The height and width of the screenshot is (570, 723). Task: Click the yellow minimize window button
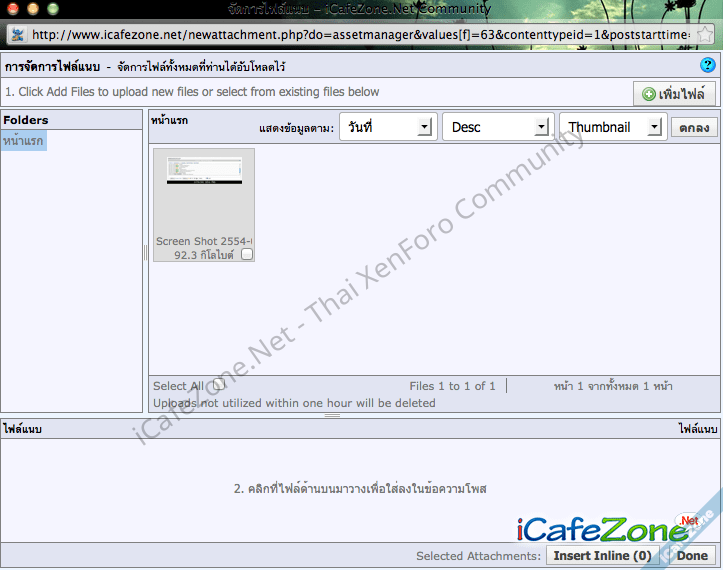pyautogui.click(x=31, y=9)
